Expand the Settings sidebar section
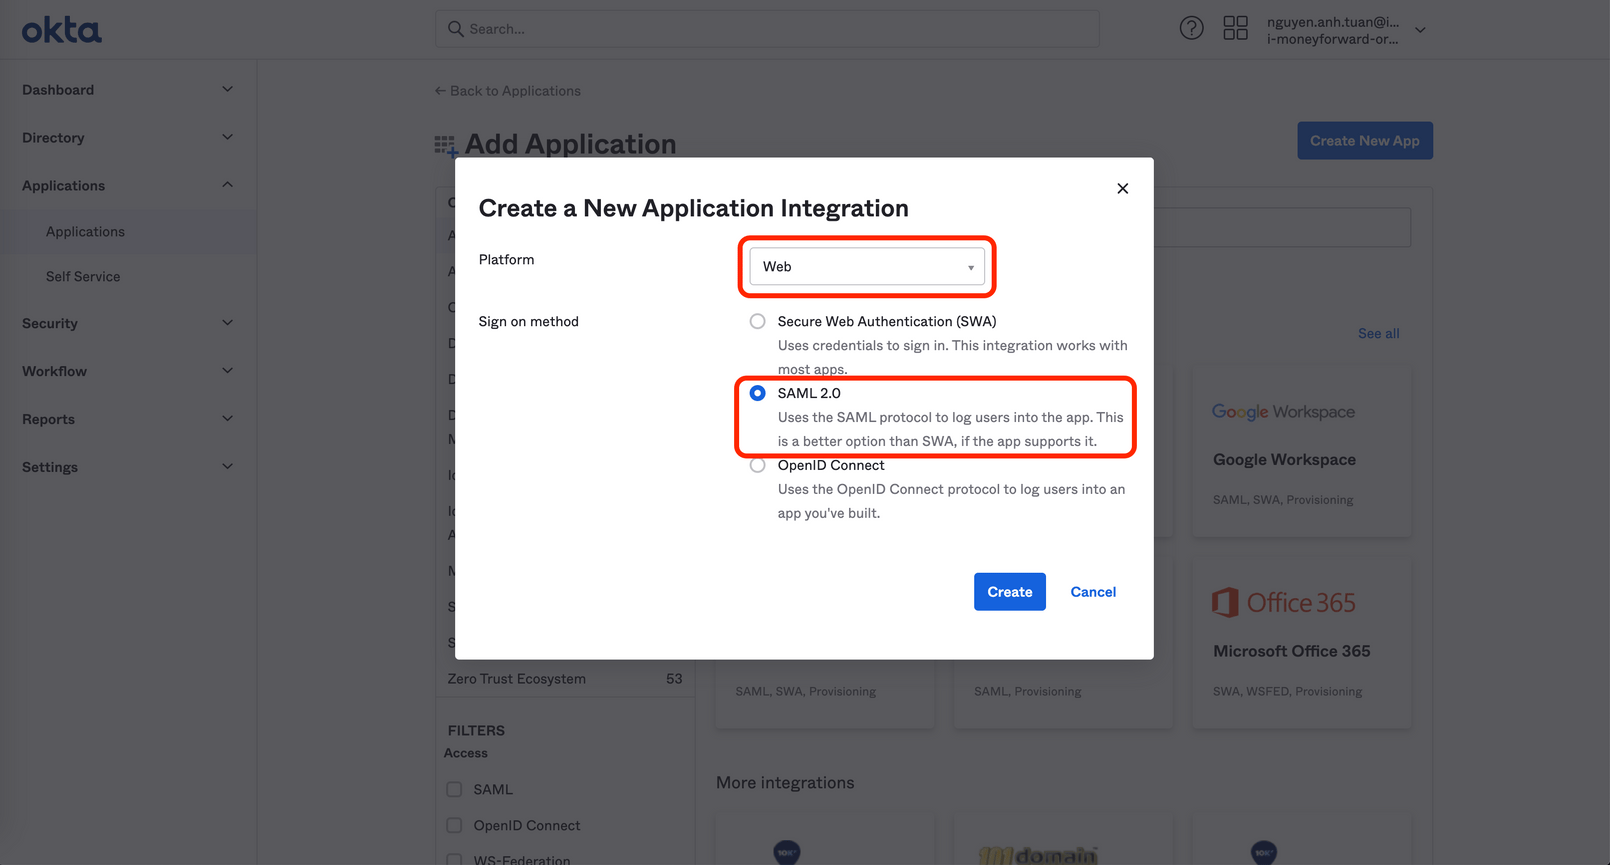This screenshot has height=865, width=1610. click(x=128, y=467)
